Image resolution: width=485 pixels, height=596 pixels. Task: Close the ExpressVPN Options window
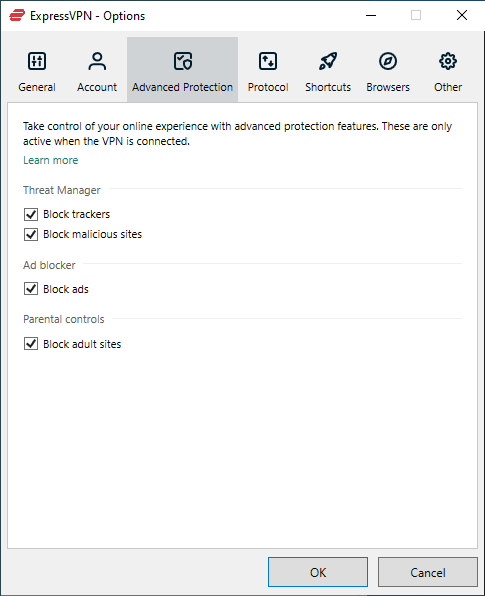tap(462, 16)
